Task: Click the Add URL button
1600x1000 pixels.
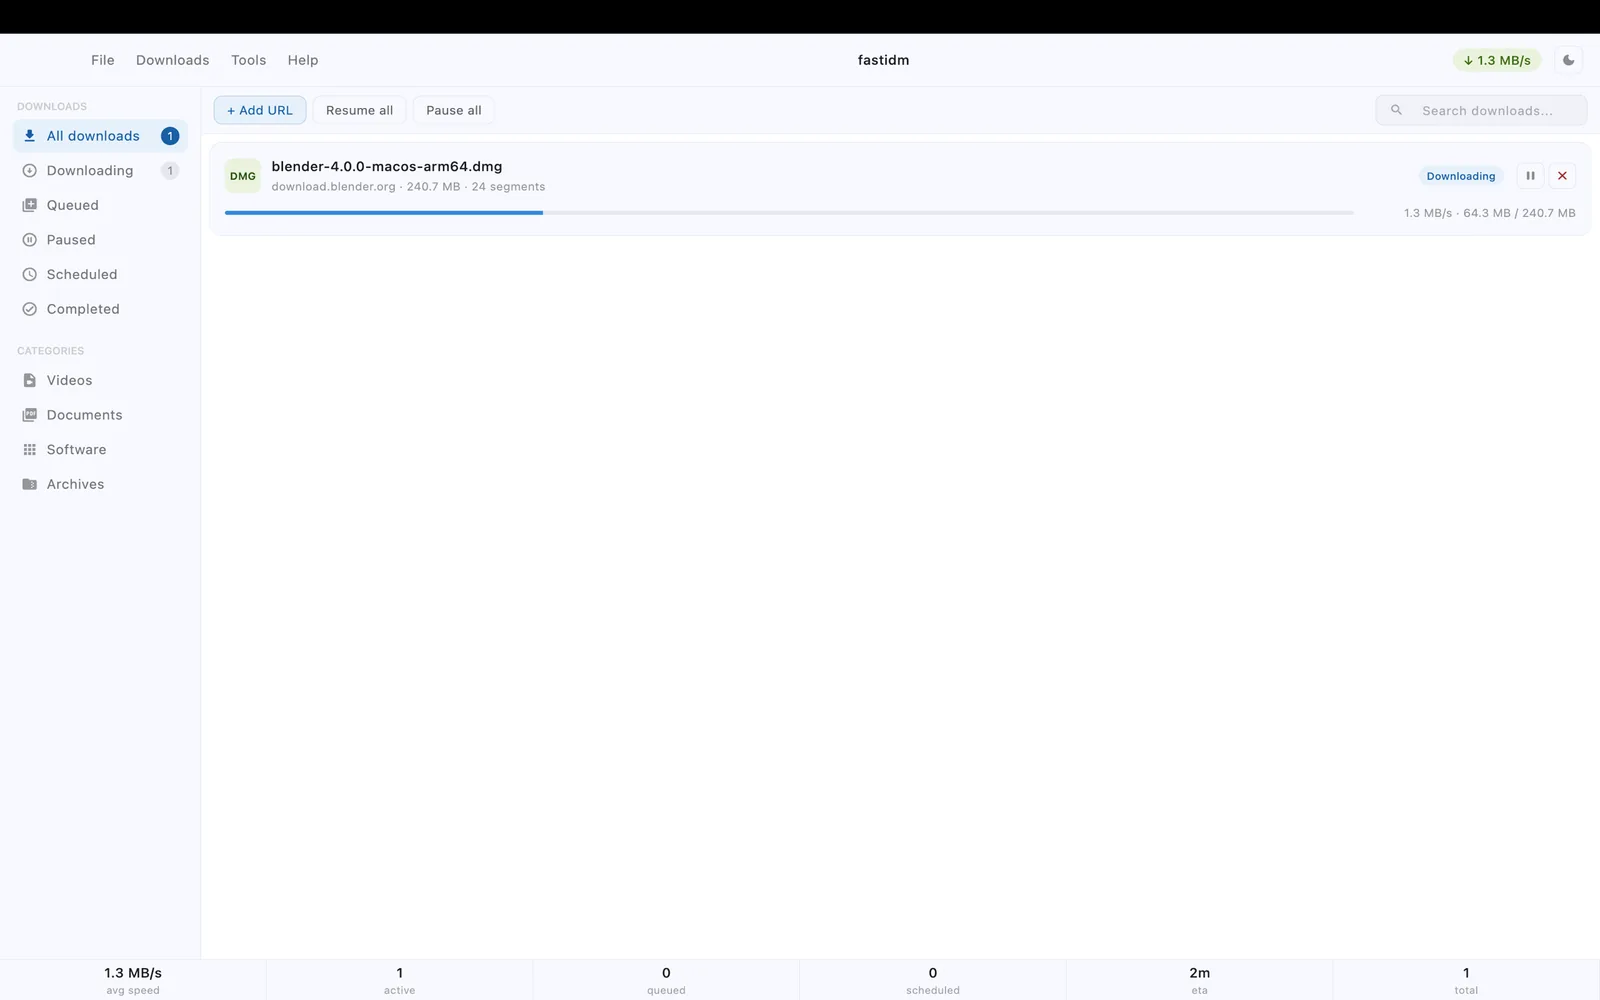Action: tap(260, 110)
